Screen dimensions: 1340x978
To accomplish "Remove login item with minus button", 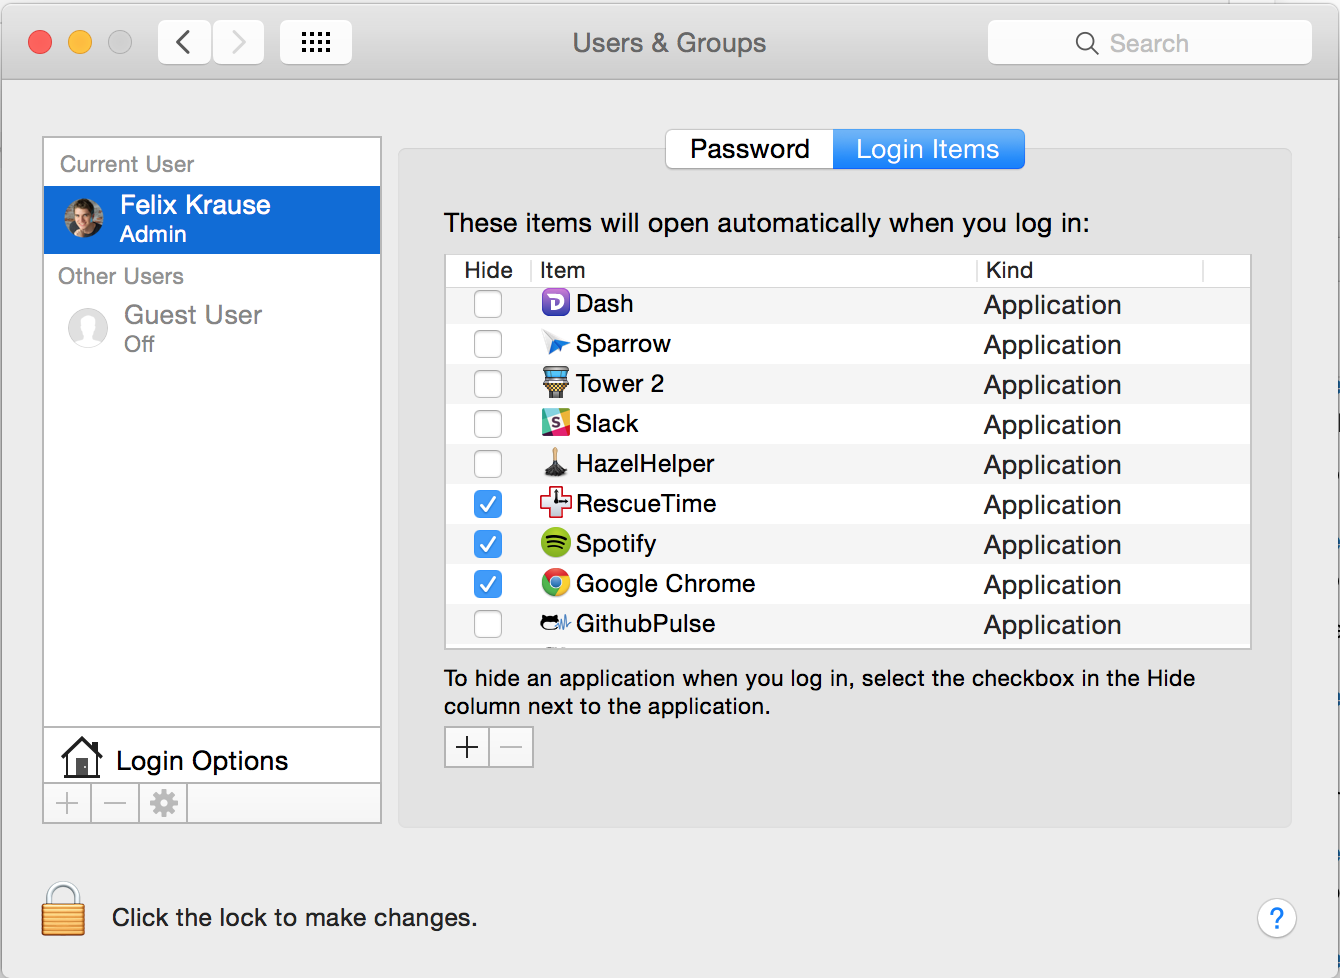I will click(511, 747).
